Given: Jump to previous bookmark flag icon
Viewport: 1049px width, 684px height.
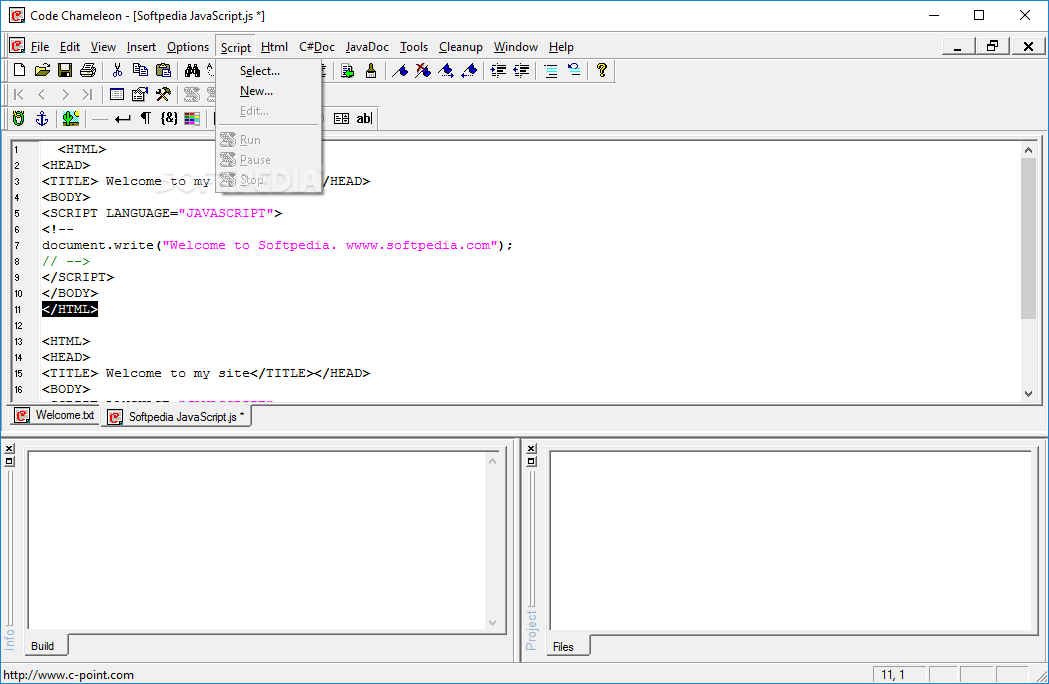Looking at the screenshot, I should tap(469, 70).
